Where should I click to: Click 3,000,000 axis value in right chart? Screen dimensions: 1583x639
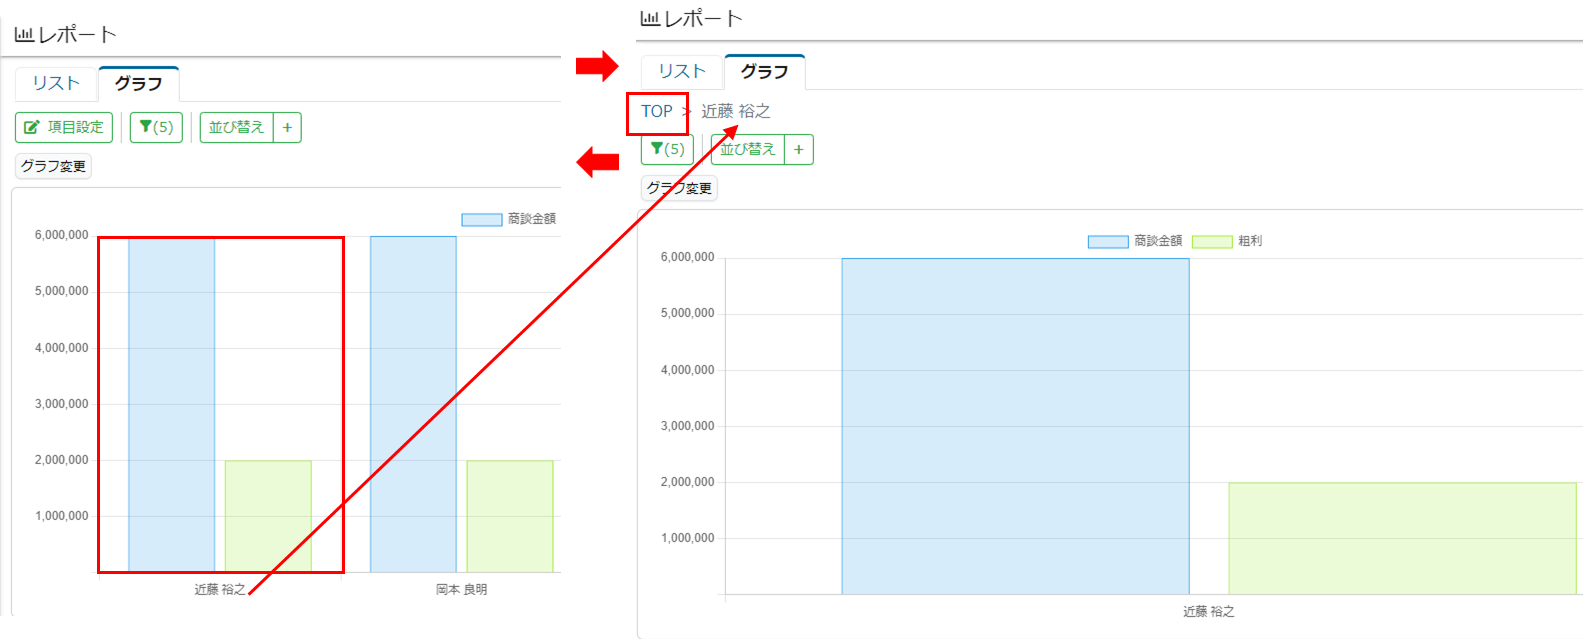pos(688,426)
